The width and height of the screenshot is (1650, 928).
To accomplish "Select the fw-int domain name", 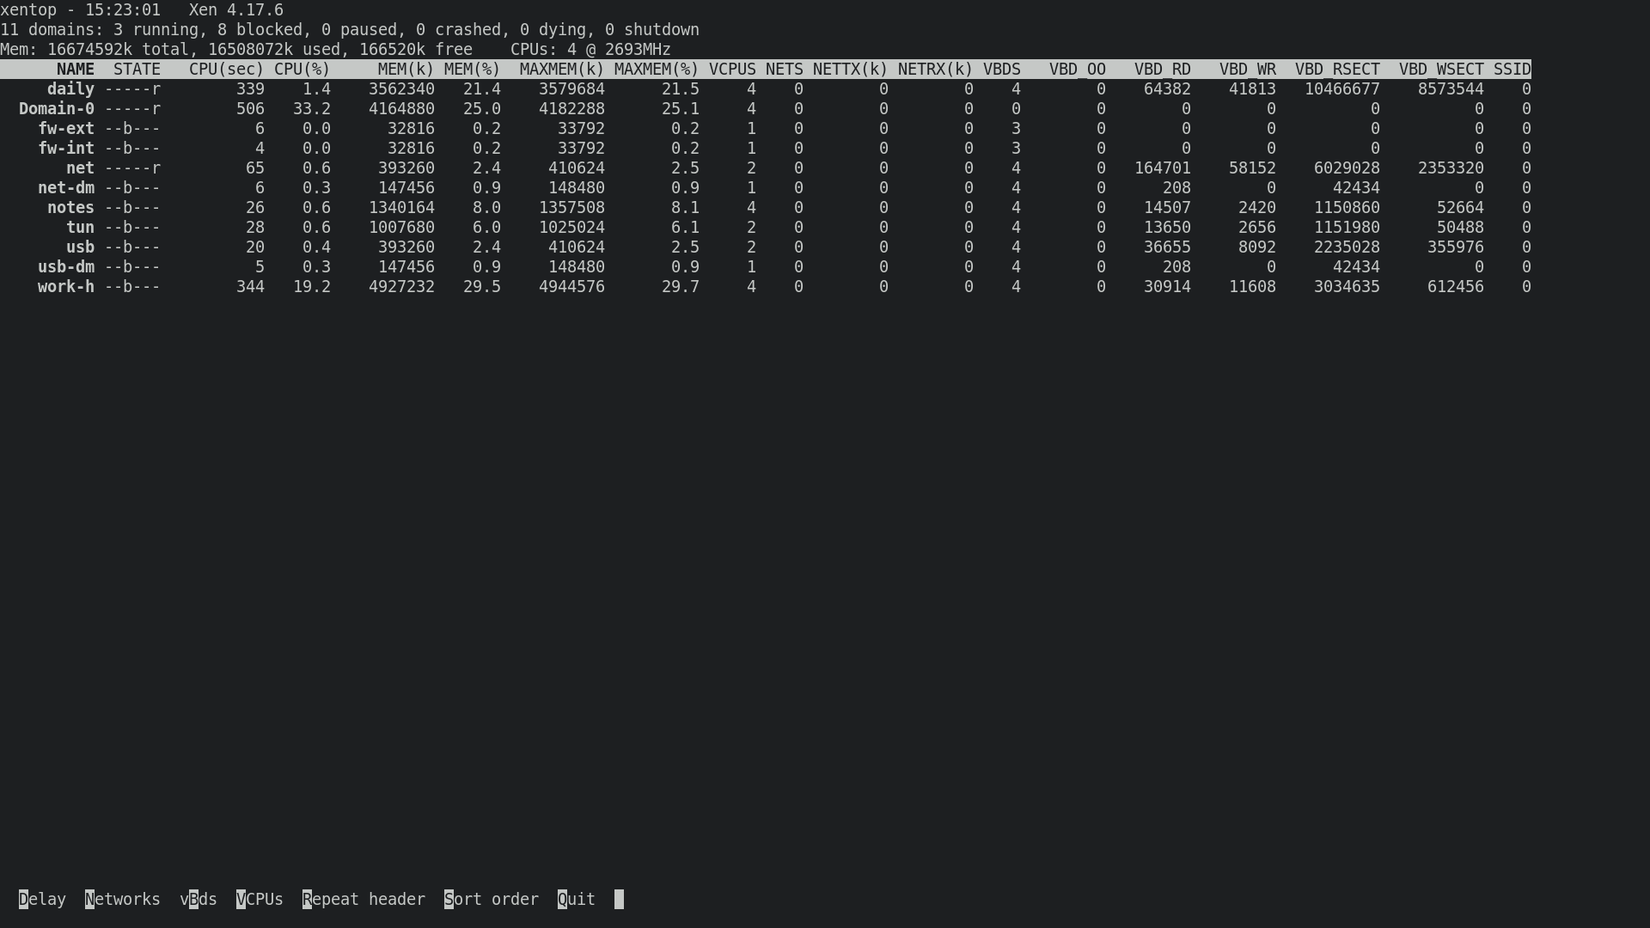I will (x=66, y=148).
